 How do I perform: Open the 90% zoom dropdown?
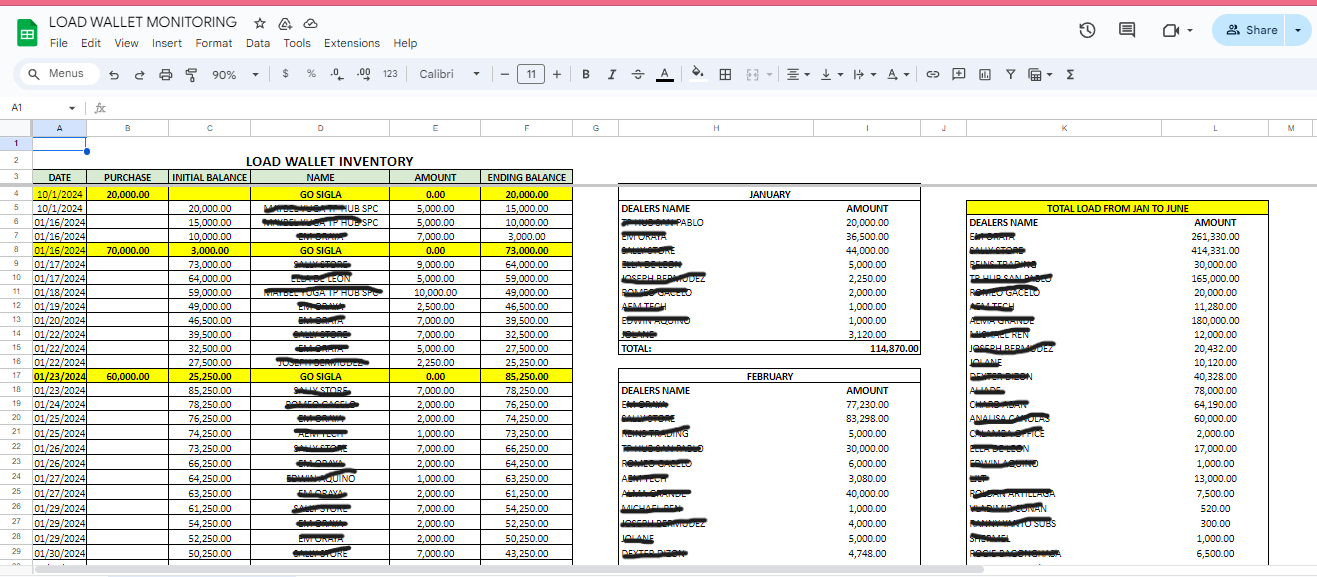click(236, 74)
